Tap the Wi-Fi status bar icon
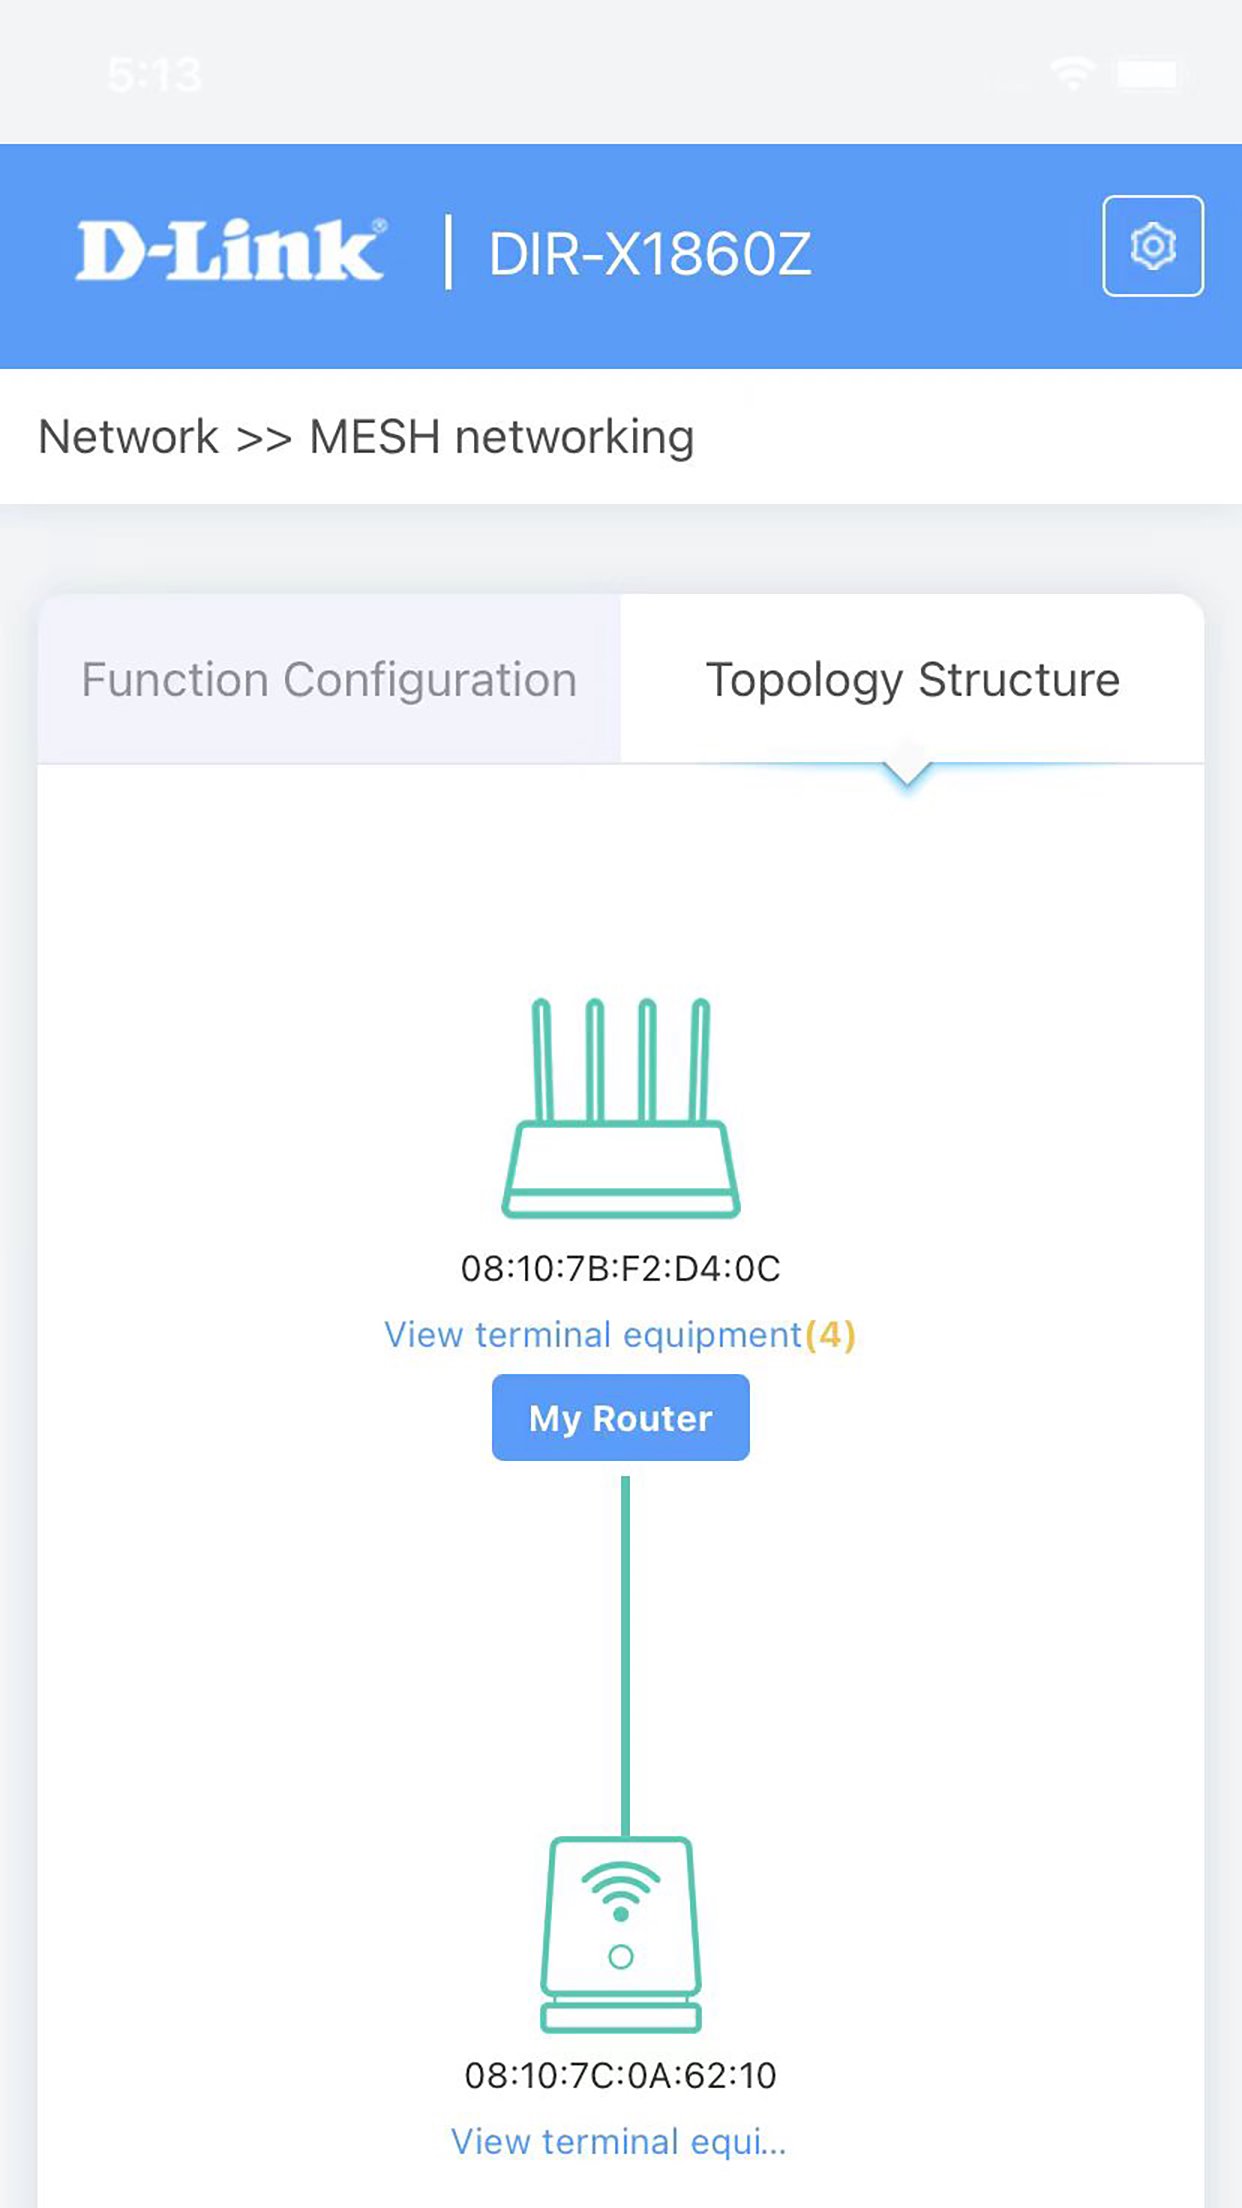The width and height of the screenshot is (1242, 2208). (1072, 74)
